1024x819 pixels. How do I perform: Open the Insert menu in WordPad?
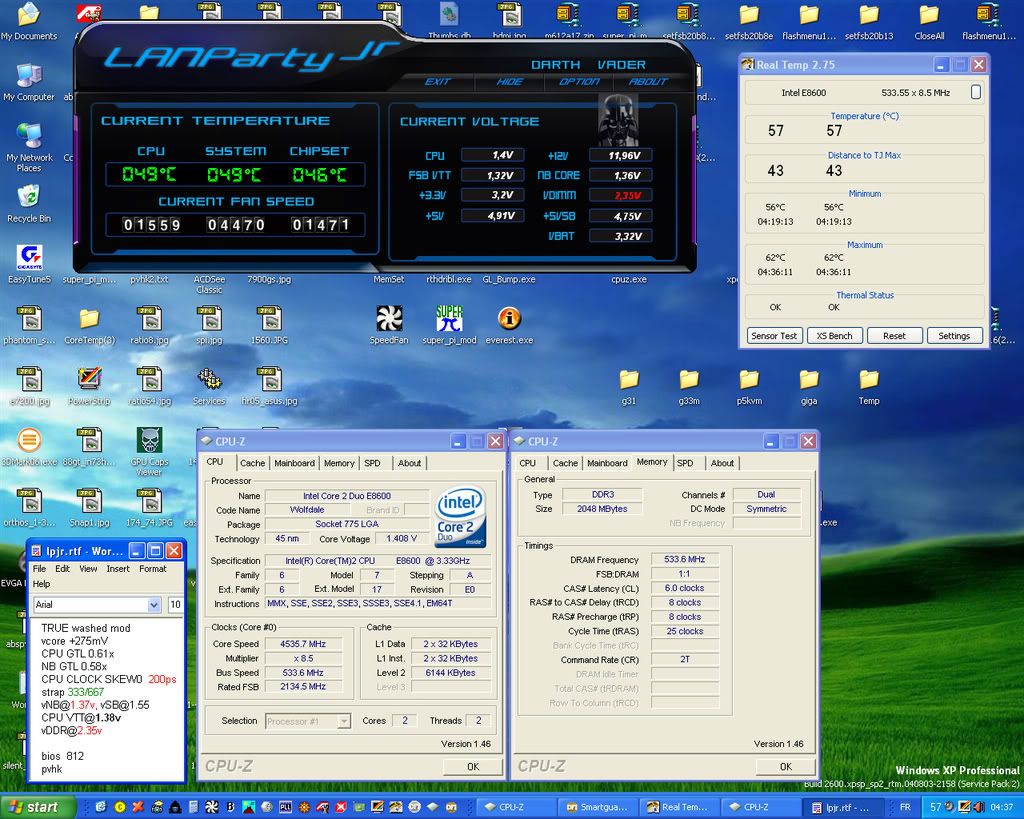tap(118, 569)
